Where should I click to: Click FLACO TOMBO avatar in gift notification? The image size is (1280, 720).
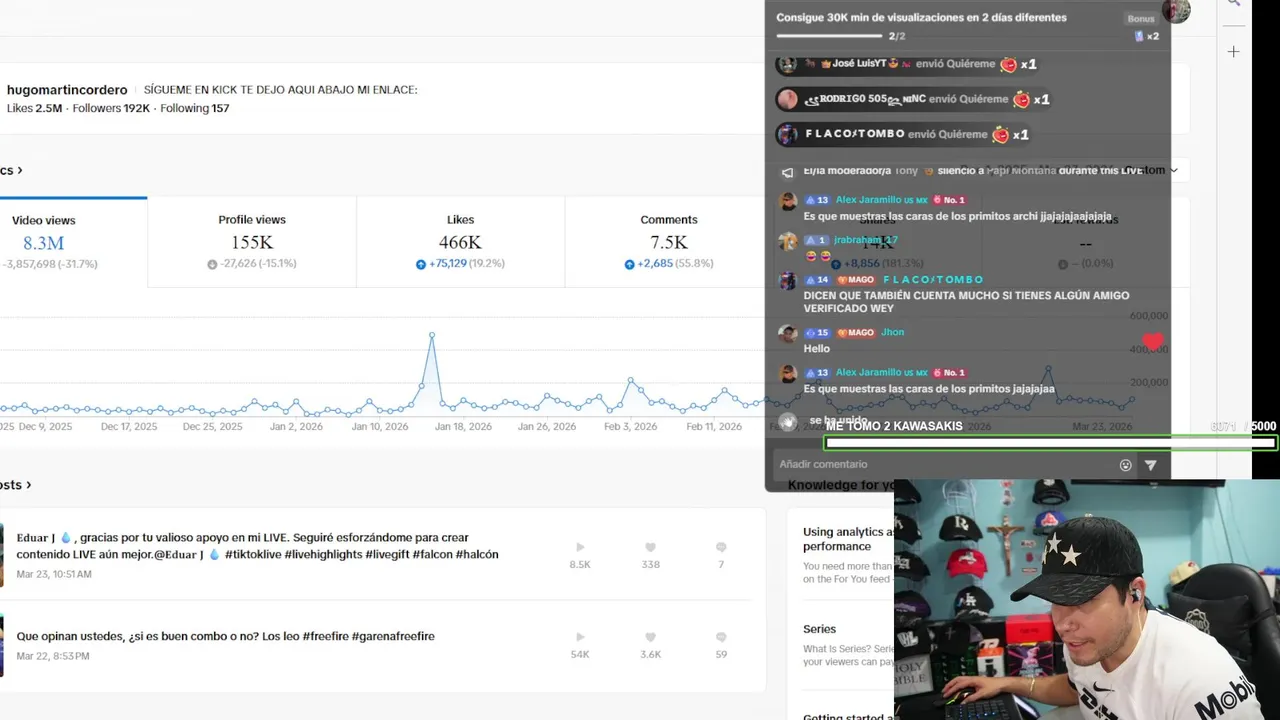pos(787,134)
